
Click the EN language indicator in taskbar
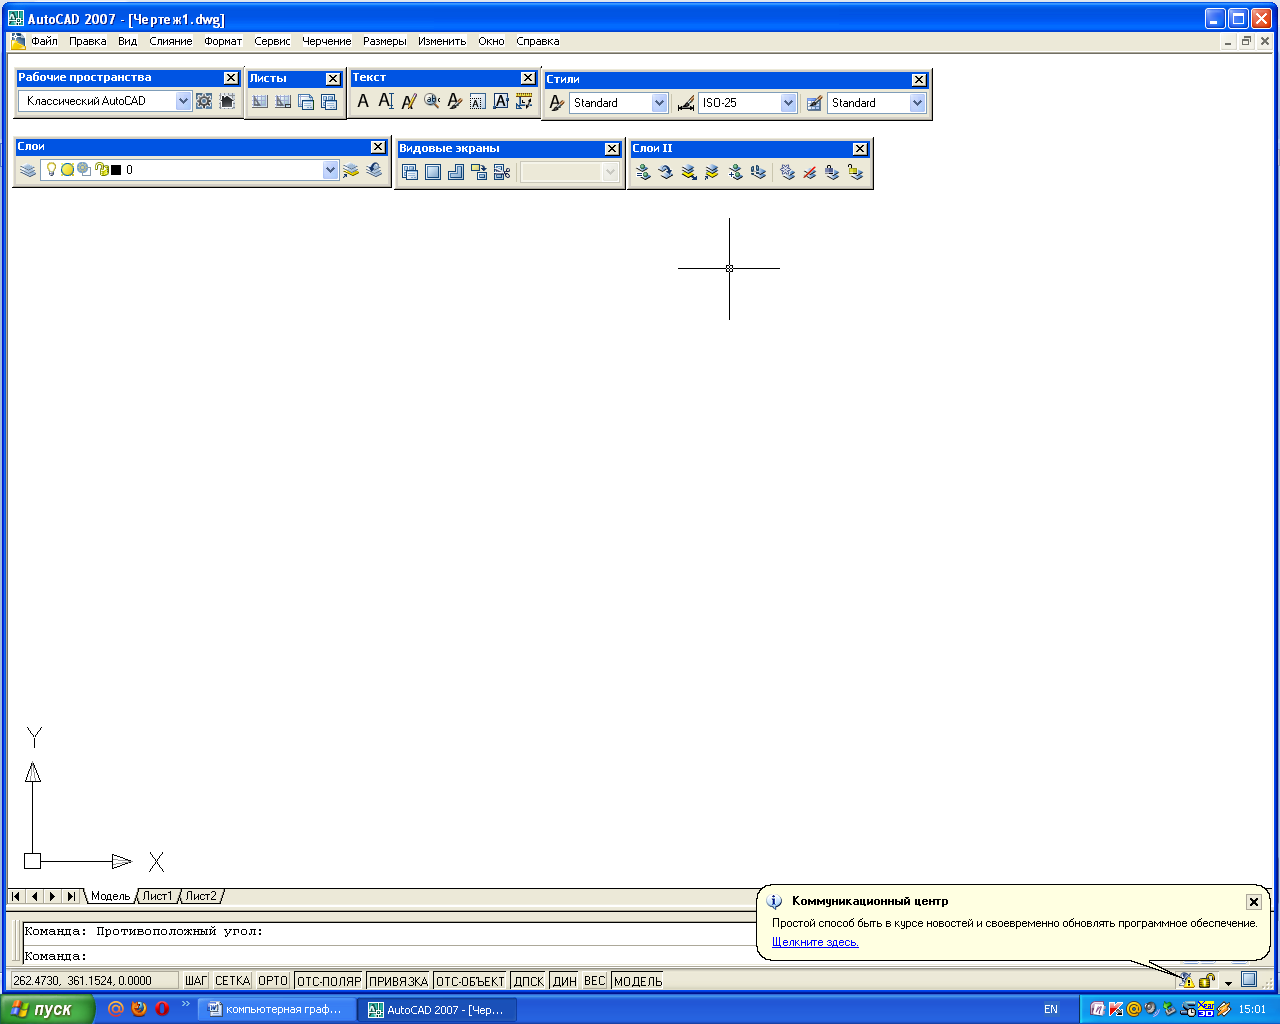pyautogui.click(x=1051, y=1010)
